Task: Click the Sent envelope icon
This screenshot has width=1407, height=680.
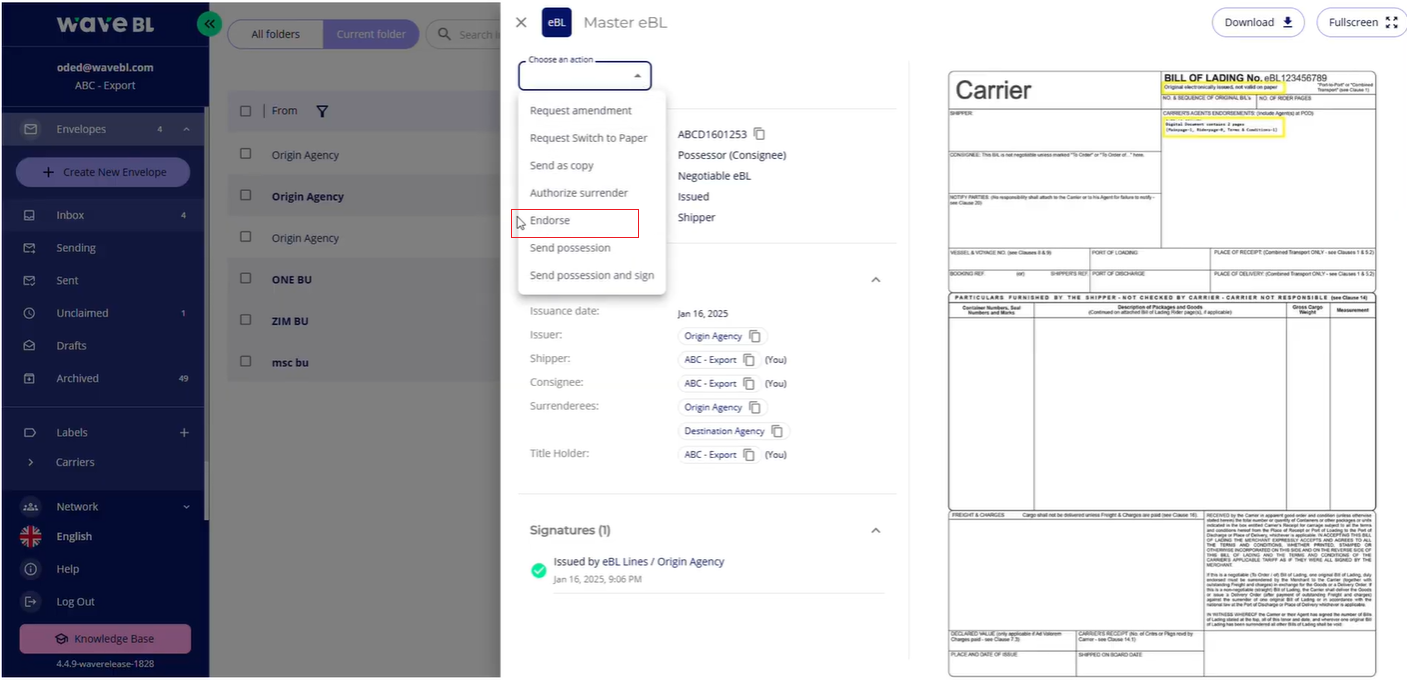Action: (30, 281)
